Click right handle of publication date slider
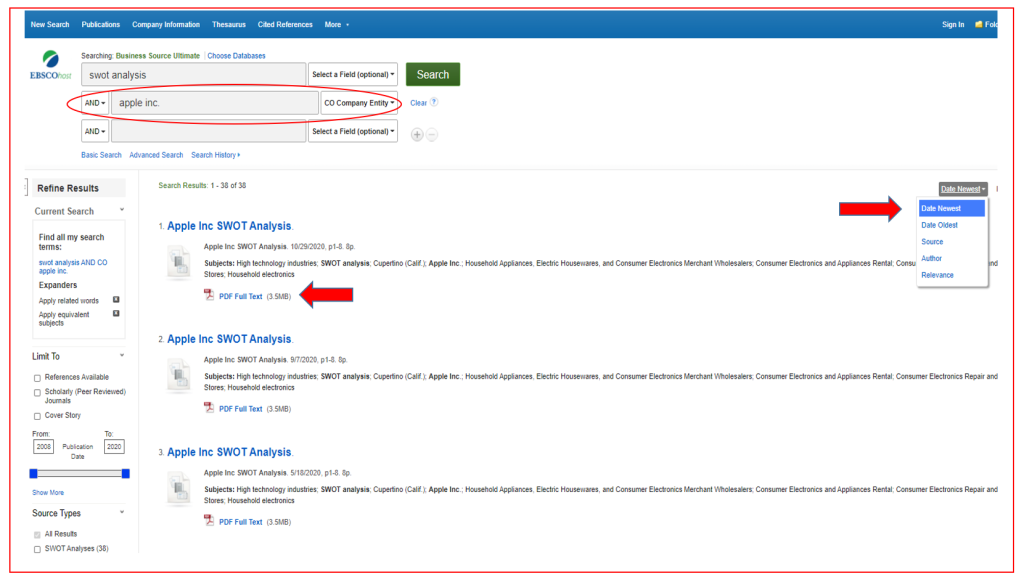Screen dimensions: 1024x587 pos(125,473)
